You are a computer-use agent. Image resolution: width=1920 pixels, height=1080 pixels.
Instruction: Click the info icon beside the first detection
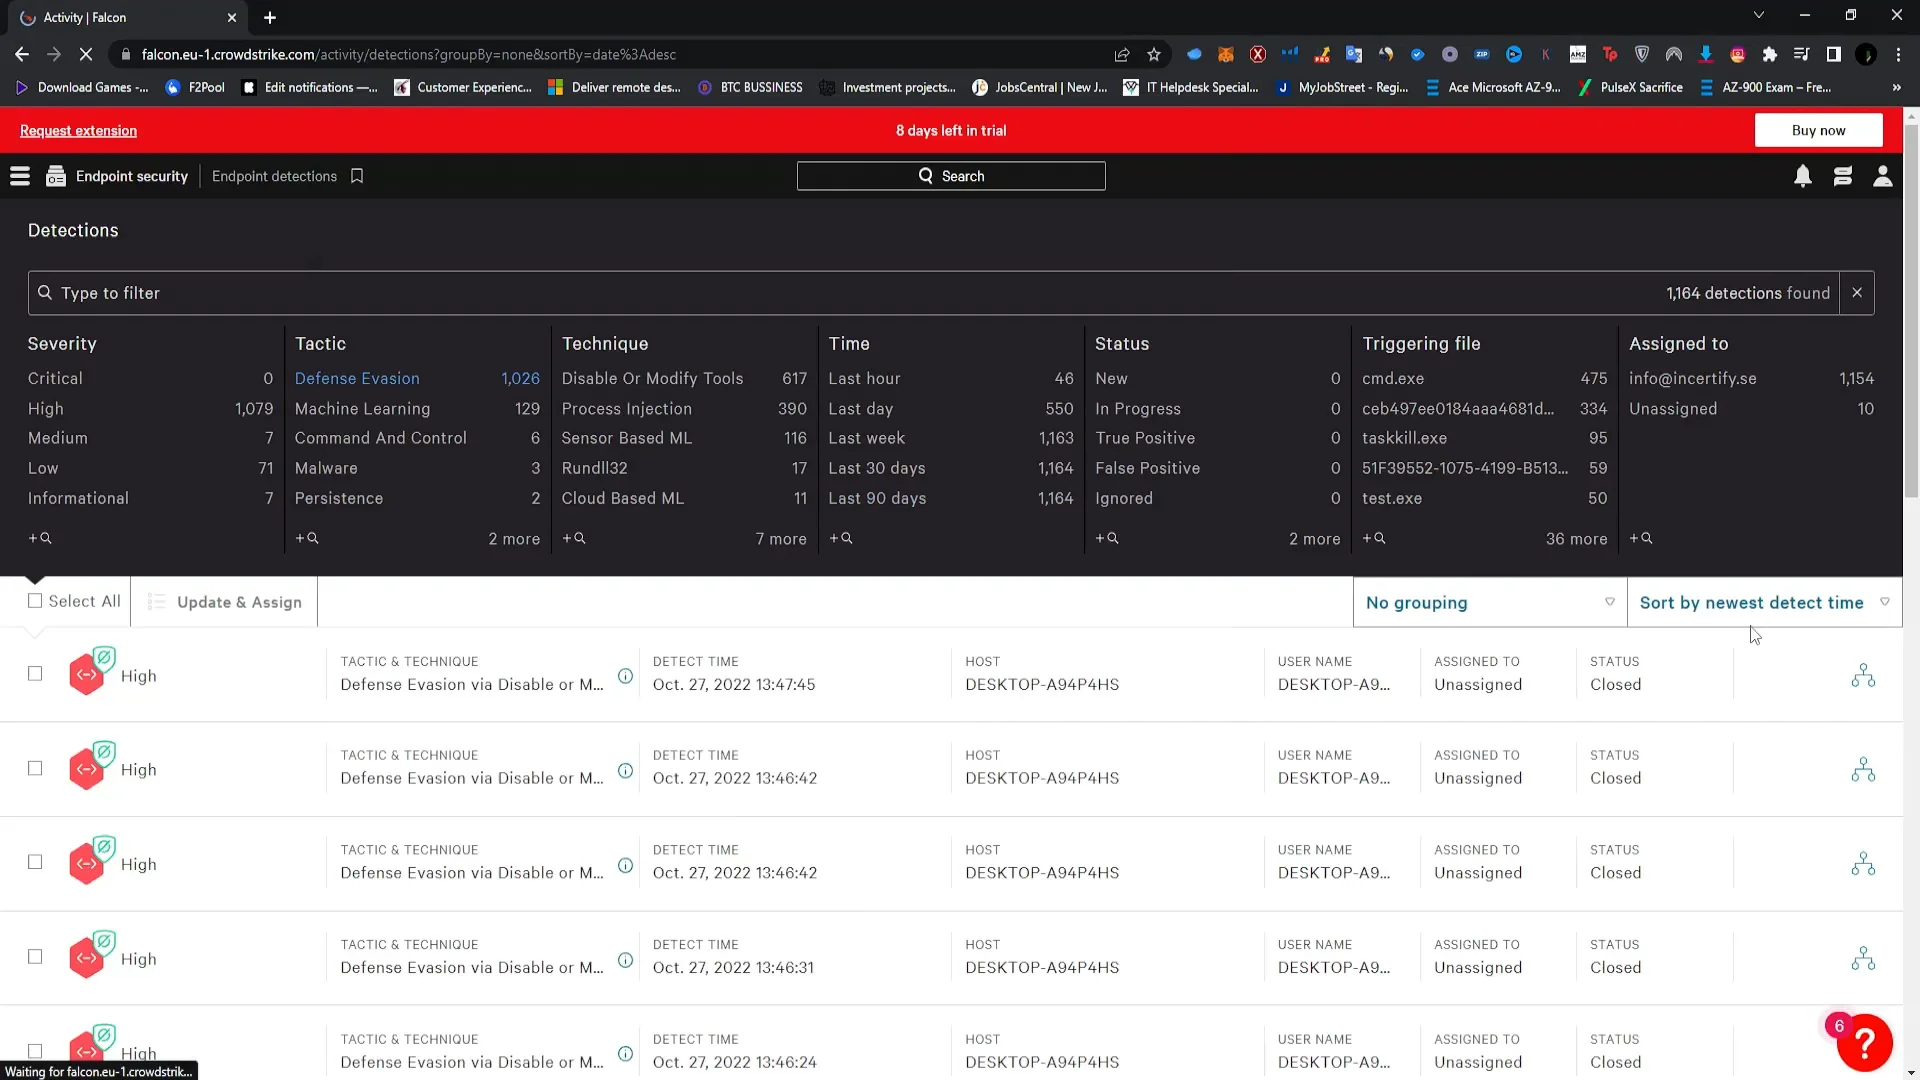(626, 676)
